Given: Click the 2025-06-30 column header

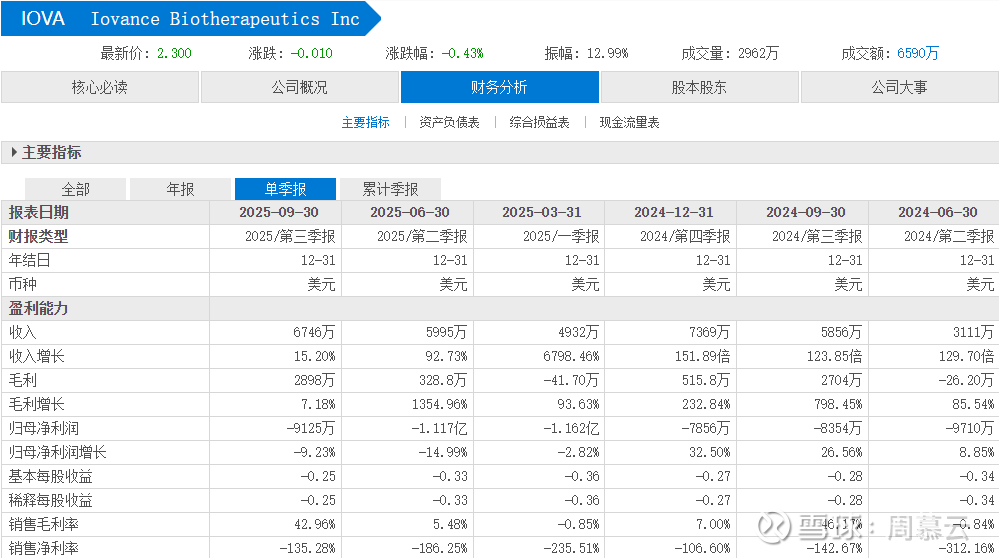Looking at the screenshot, I should coord(410,212).
